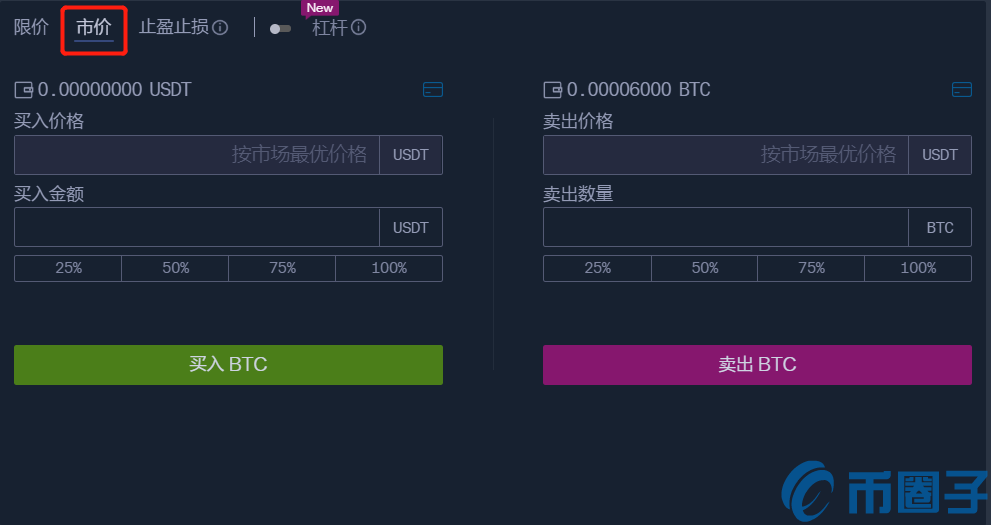Click the info icon next to 杠杆
The width and height of the screenshot is (991, 525).
[x=359, y=28]
